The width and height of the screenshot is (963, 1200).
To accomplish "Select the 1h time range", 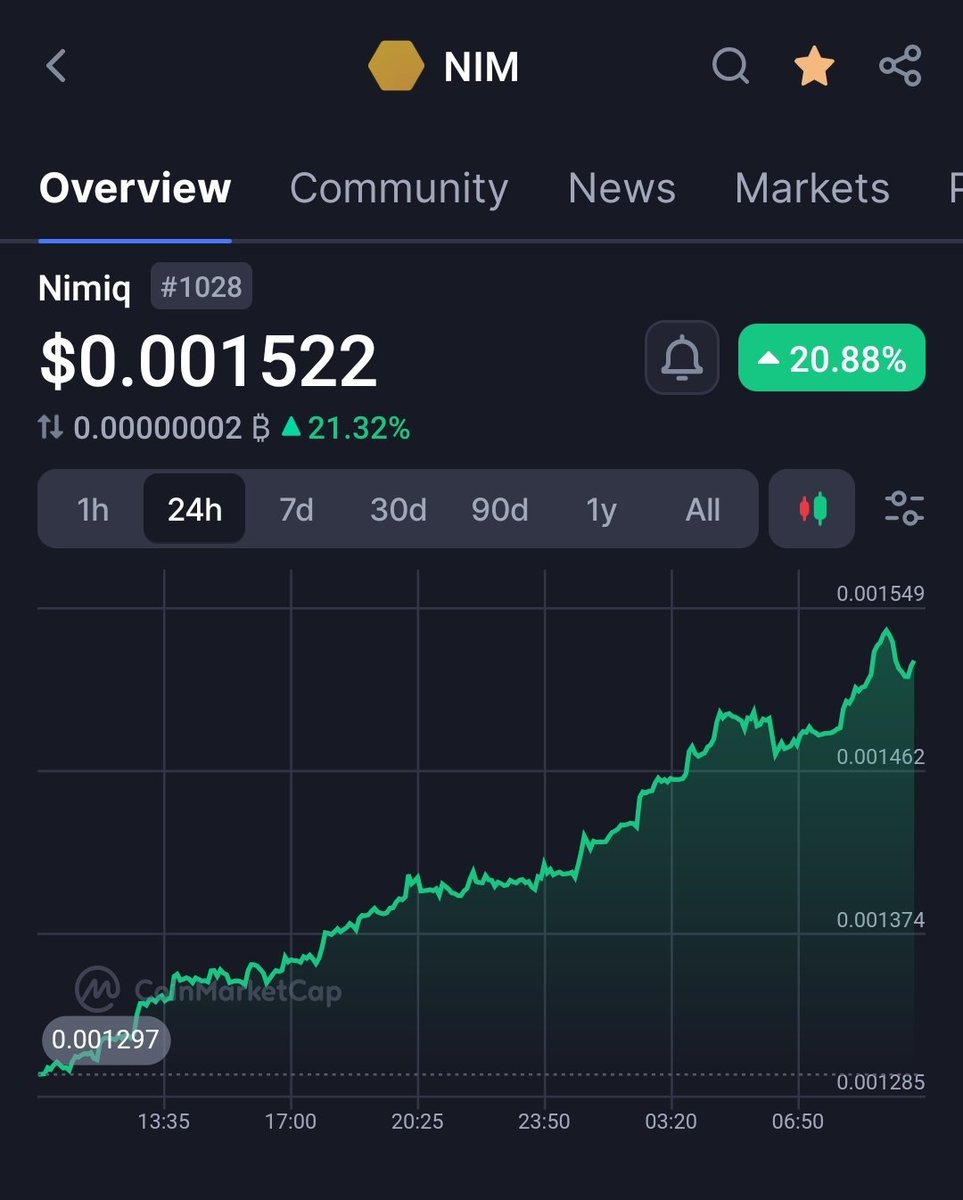I will point(93,510).
